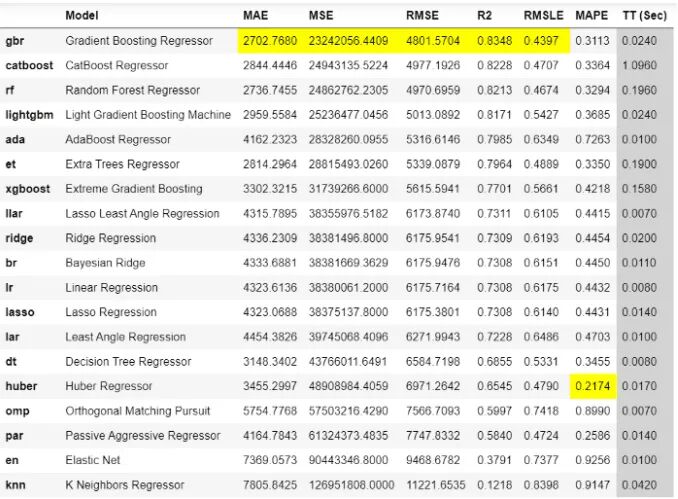
Task: Select the xgboost row index label
Action: tap(27, 189)
